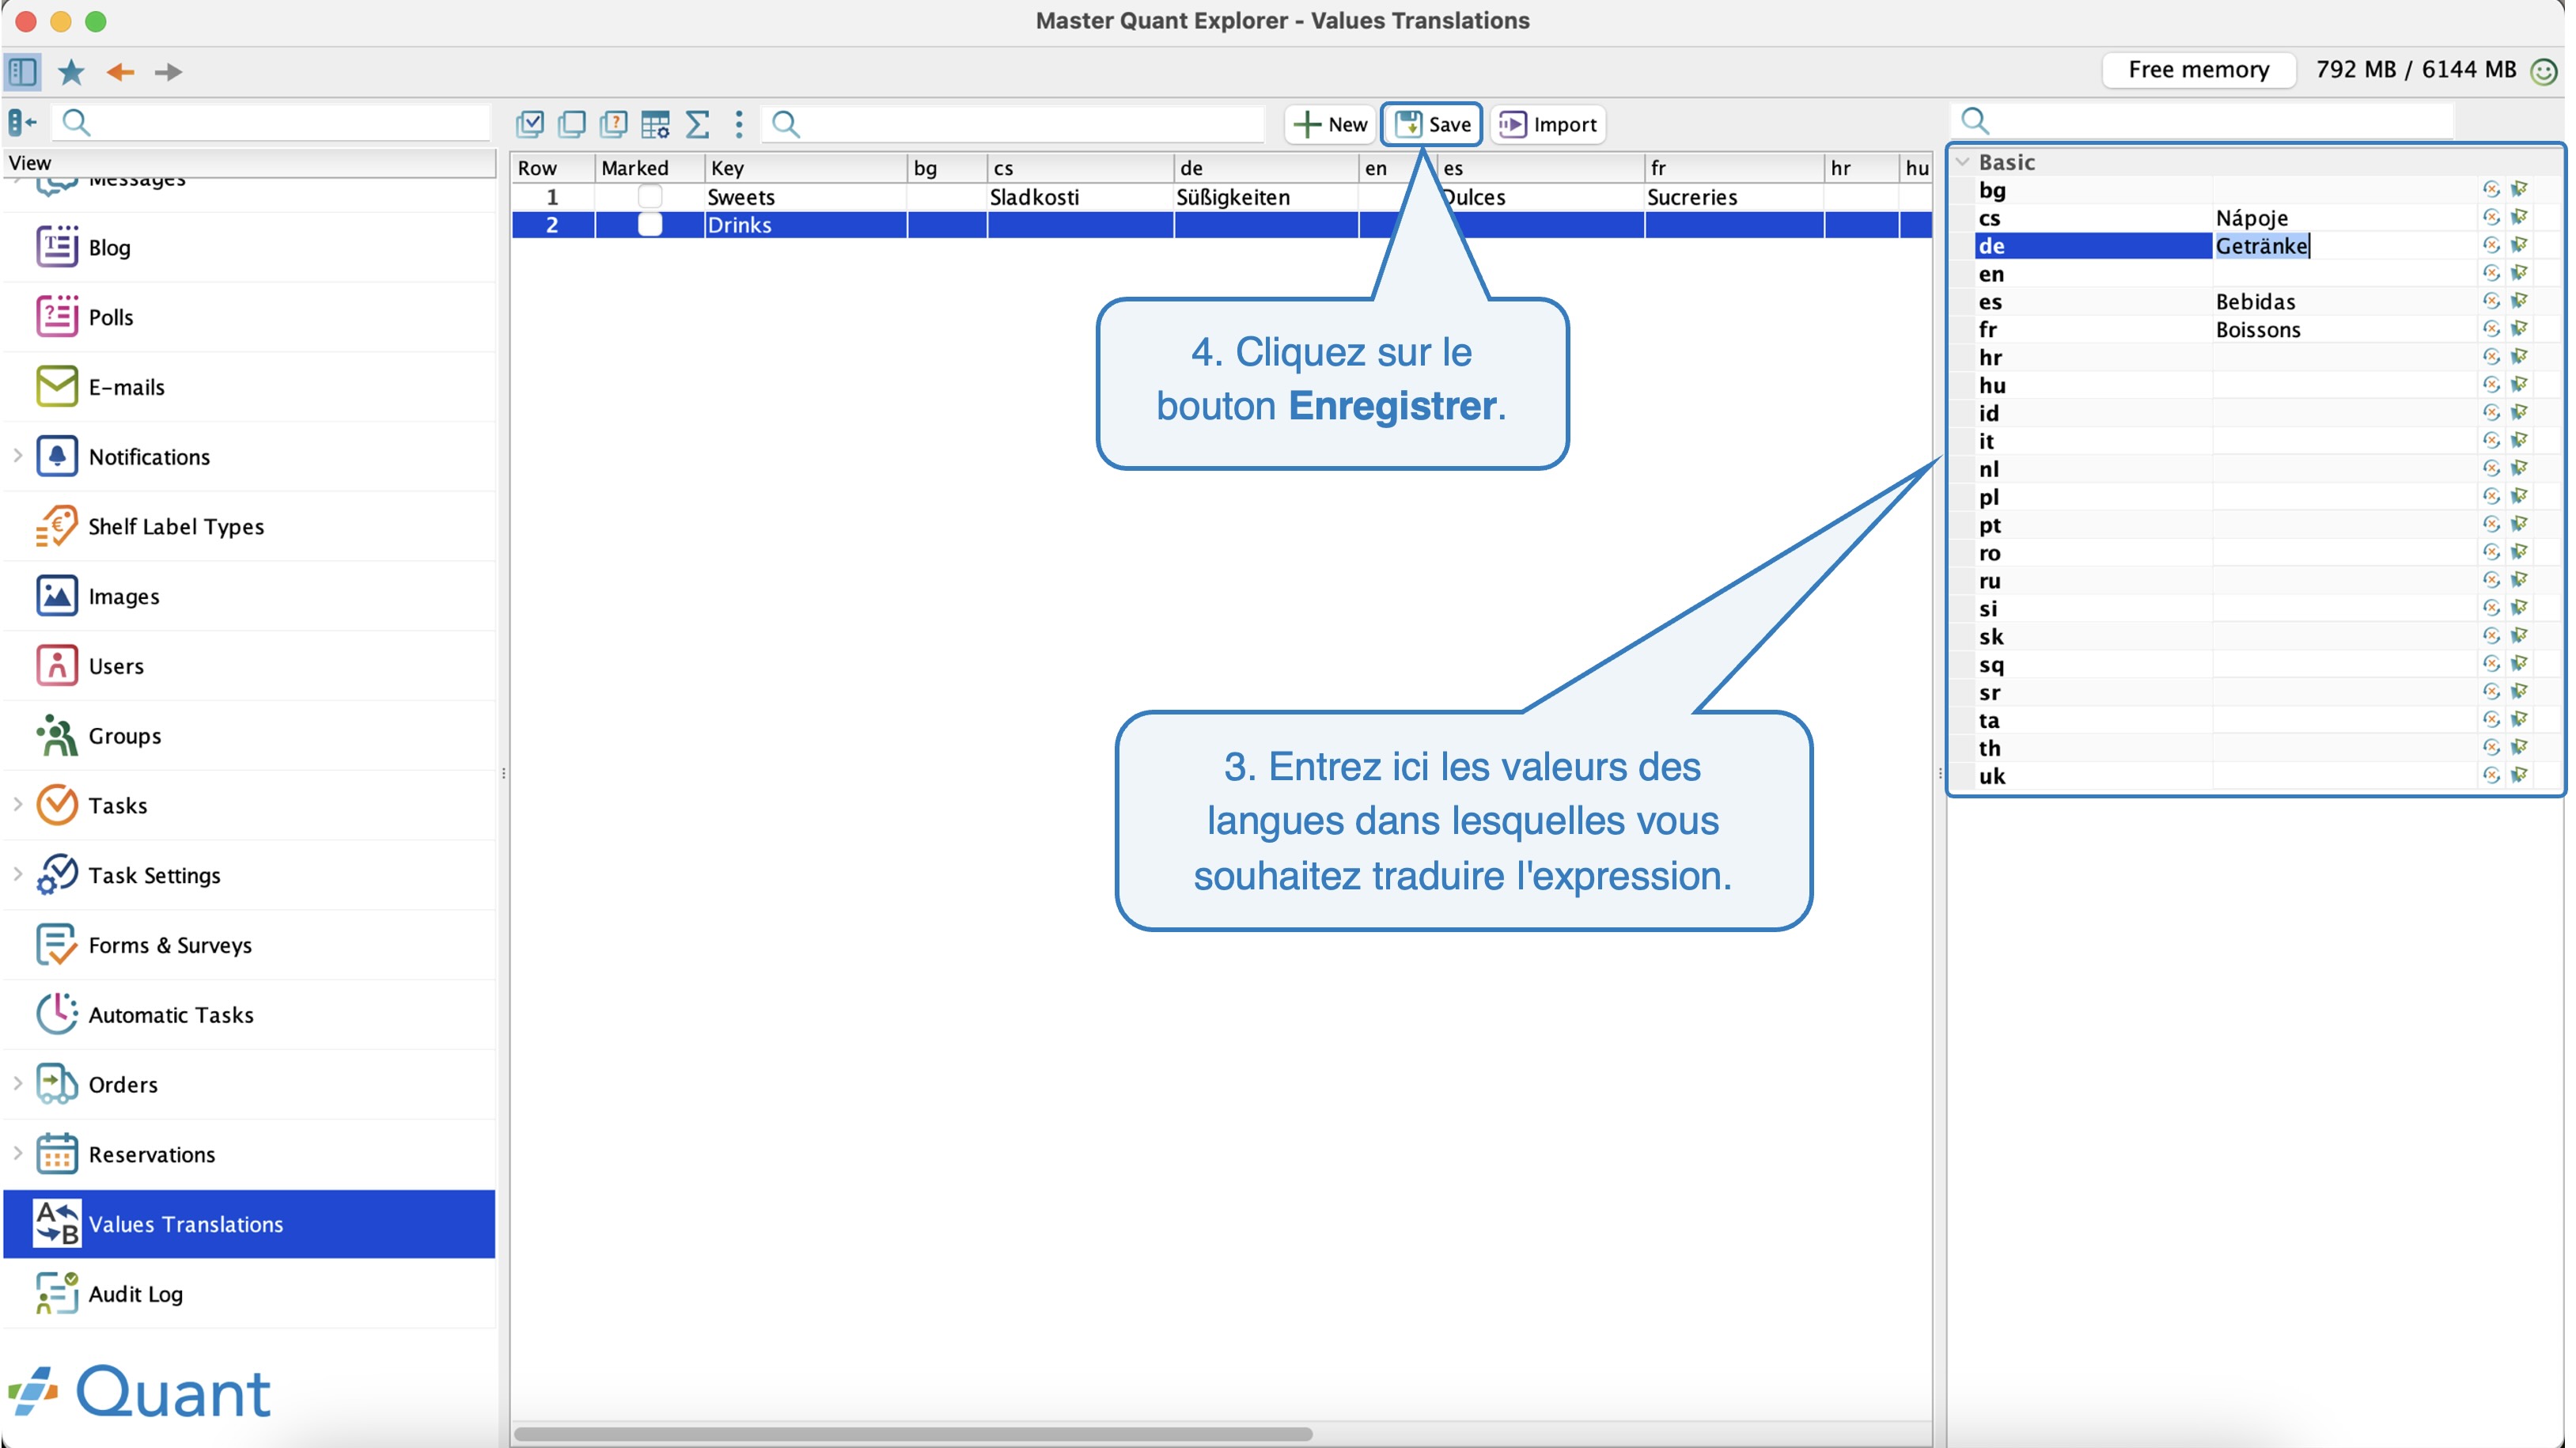Go forward with the gray arrow
Viewport: 2576px width, 1448px height.
click(x=168, y=71)
